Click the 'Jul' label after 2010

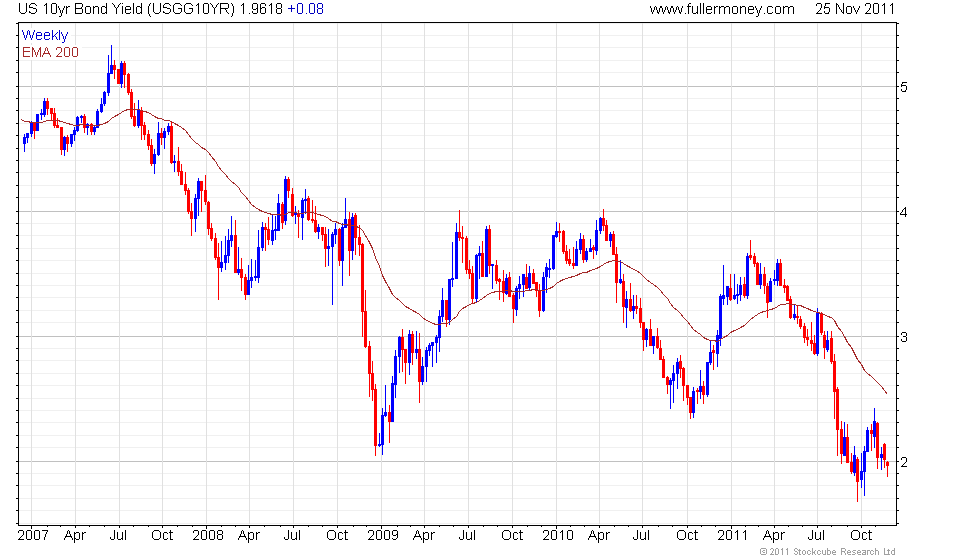642,535
